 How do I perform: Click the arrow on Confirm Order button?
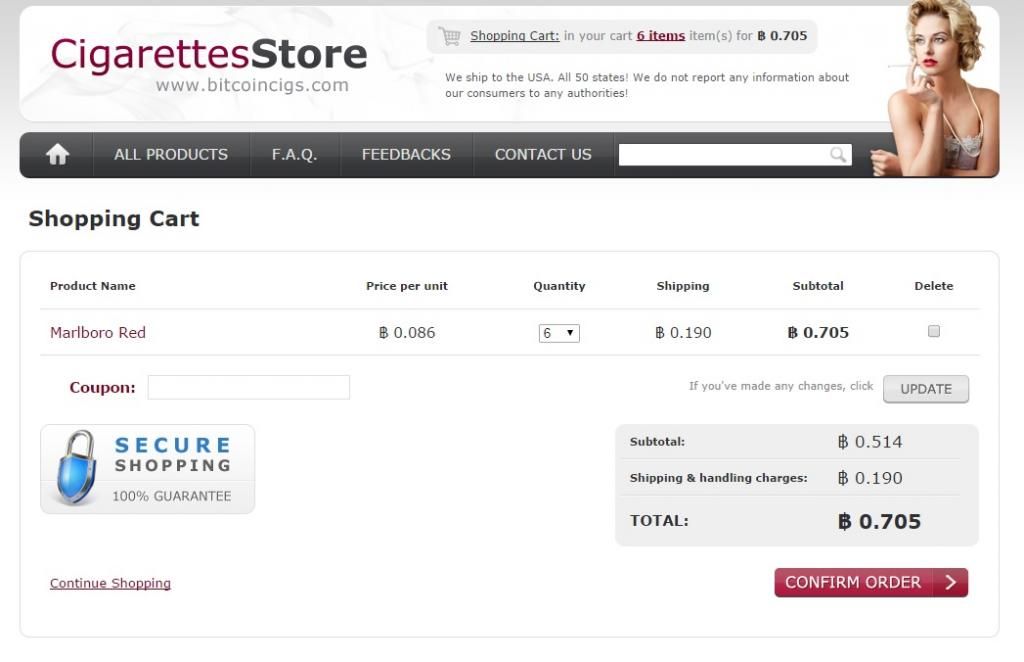(950, 582)
